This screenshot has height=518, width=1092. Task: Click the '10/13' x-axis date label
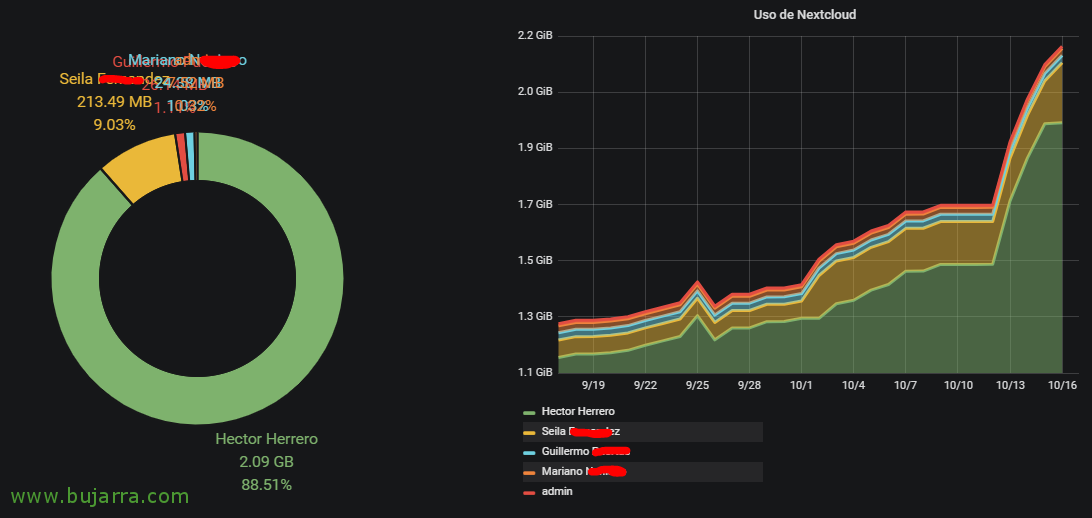coord(1010,385)
